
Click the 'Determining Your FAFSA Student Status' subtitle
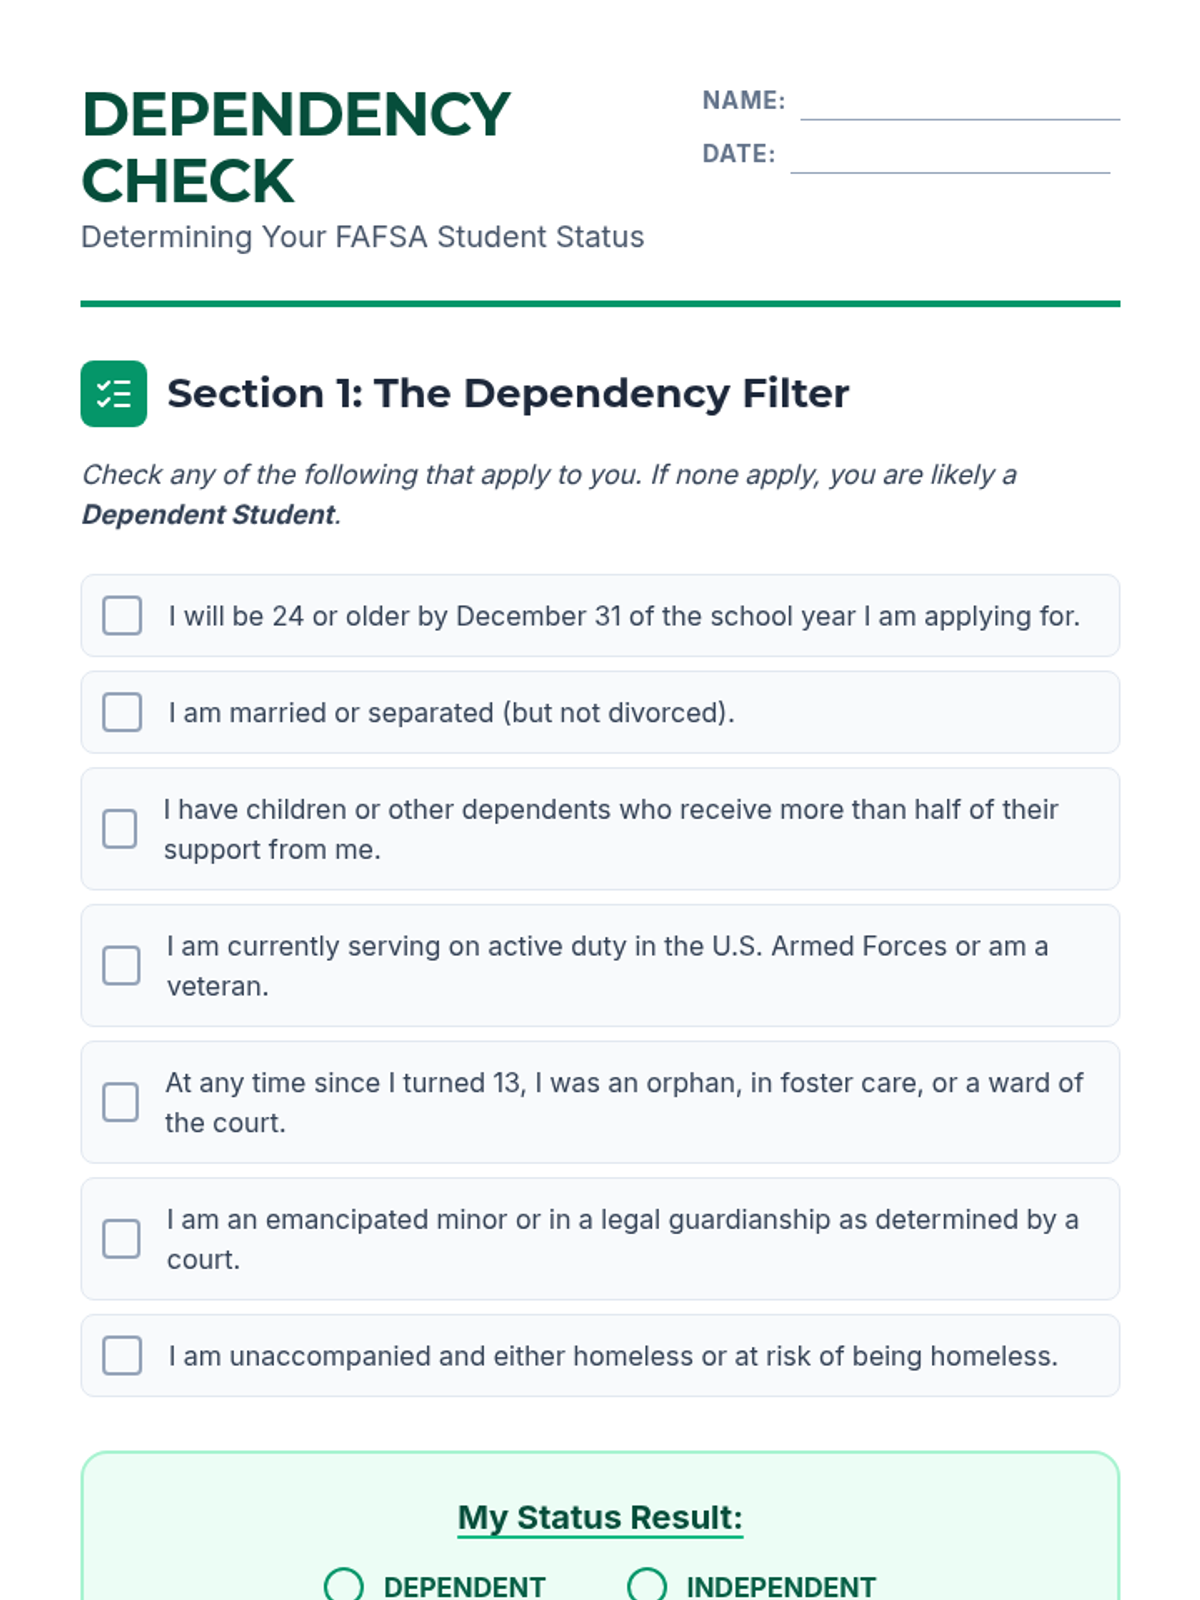[362, 237]
